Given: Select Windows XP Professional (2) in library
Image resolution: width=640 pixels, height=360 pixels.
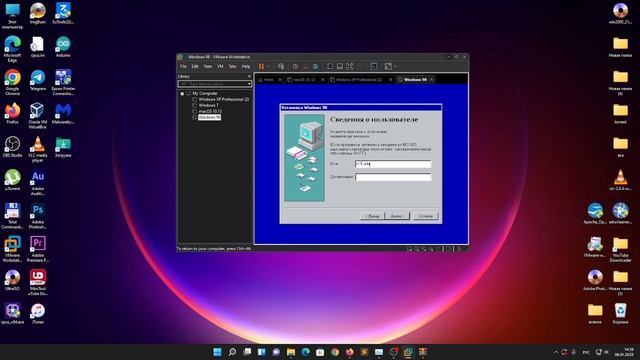Looking at the screenshot, I should click(x=224, y=99).
